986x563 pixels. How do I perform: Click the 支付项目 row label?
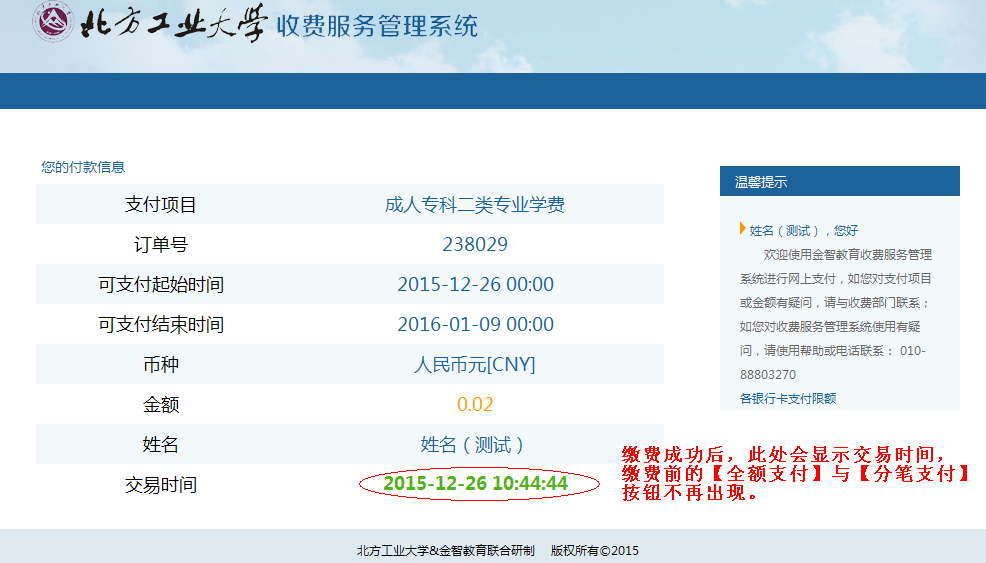(161, 205)
